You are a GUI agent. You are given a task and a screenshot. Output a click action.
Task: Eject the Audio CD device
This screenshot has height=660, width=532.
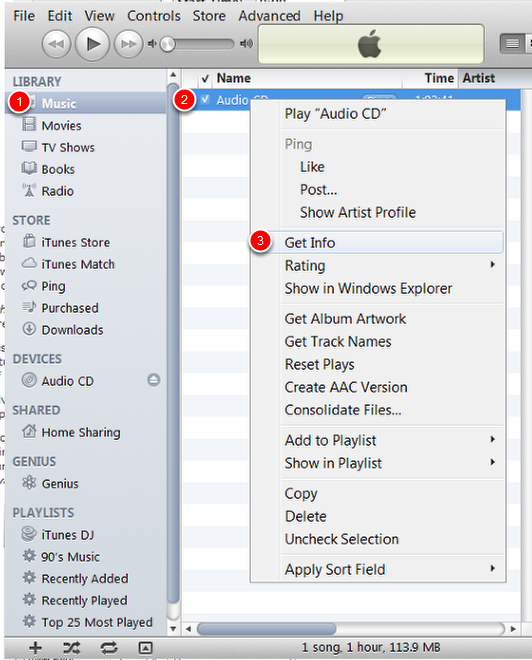coord(154,380)
